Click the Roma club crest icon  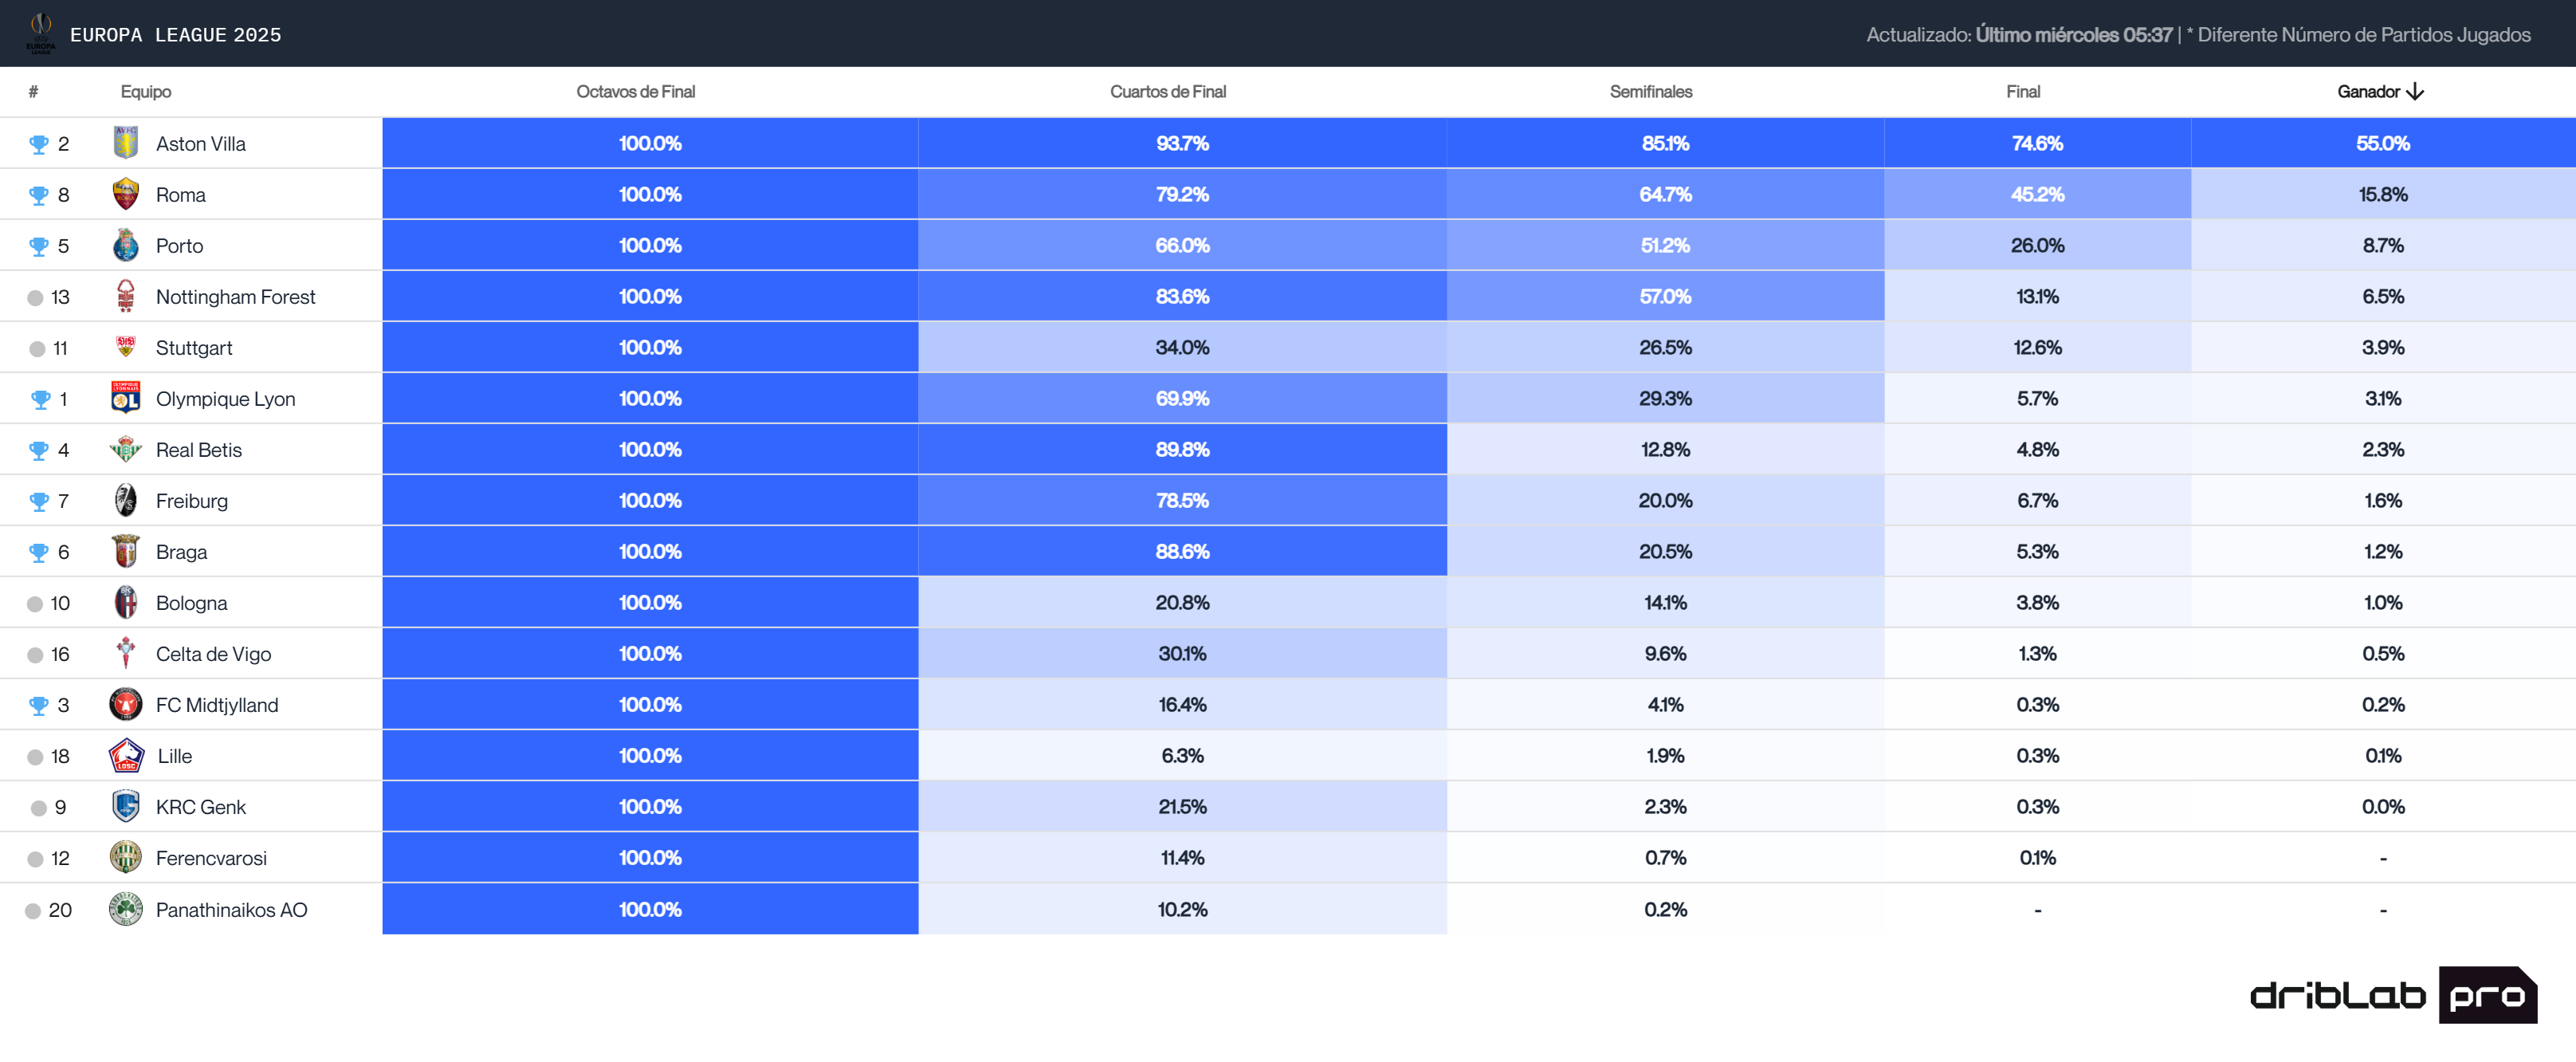click(x=125, y=194)
